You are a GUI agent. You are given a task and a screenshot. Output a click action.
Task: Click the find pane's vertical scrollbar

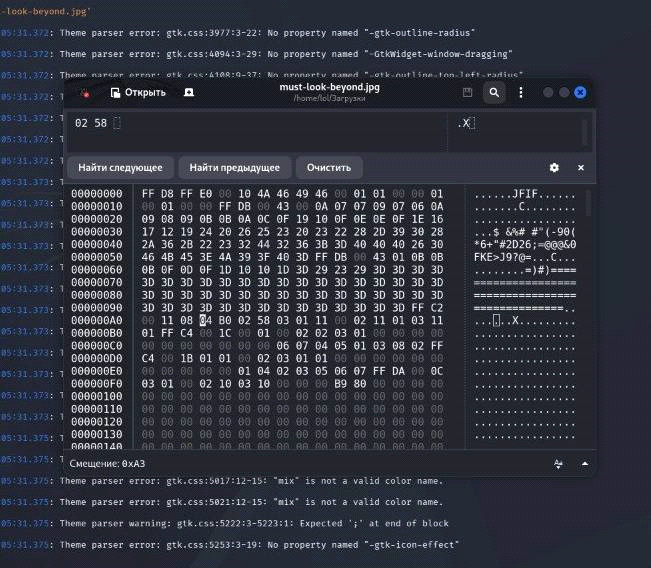pyautogui.click(x=585, y=132)
